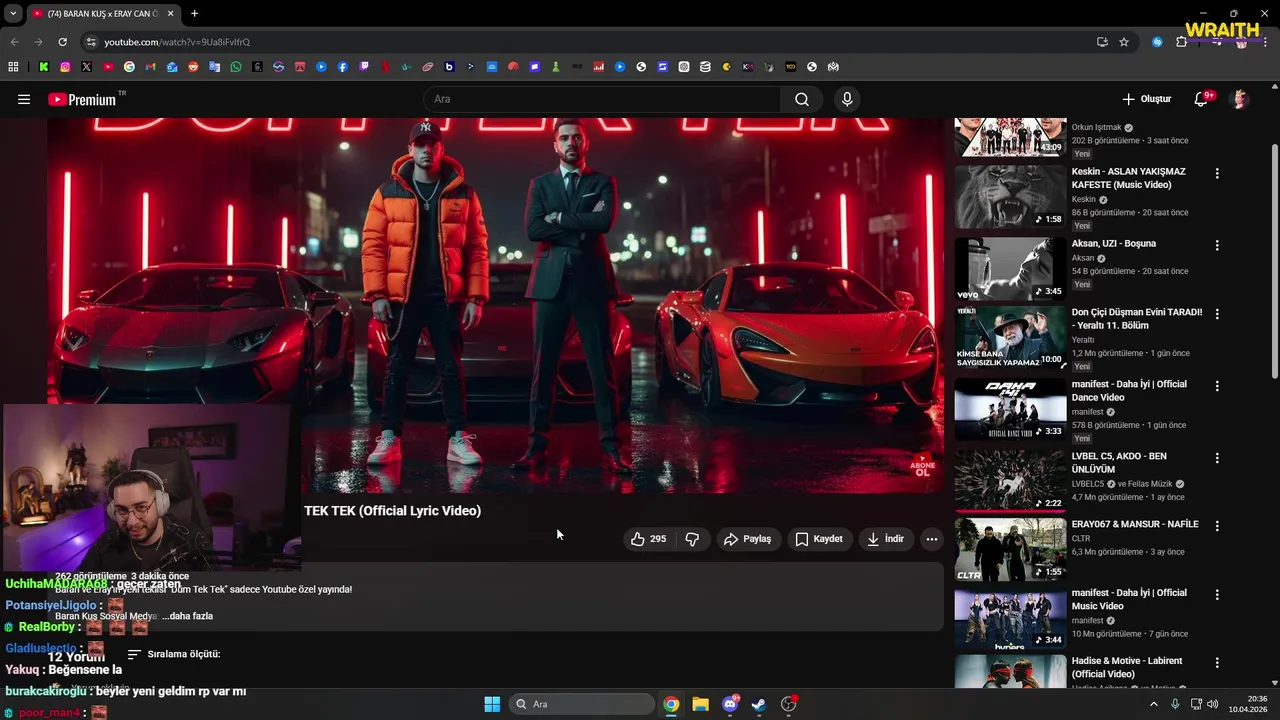Open Steam from the taskbar
Viewport: 1280px width, 720px height.
[x=759, y=704]
